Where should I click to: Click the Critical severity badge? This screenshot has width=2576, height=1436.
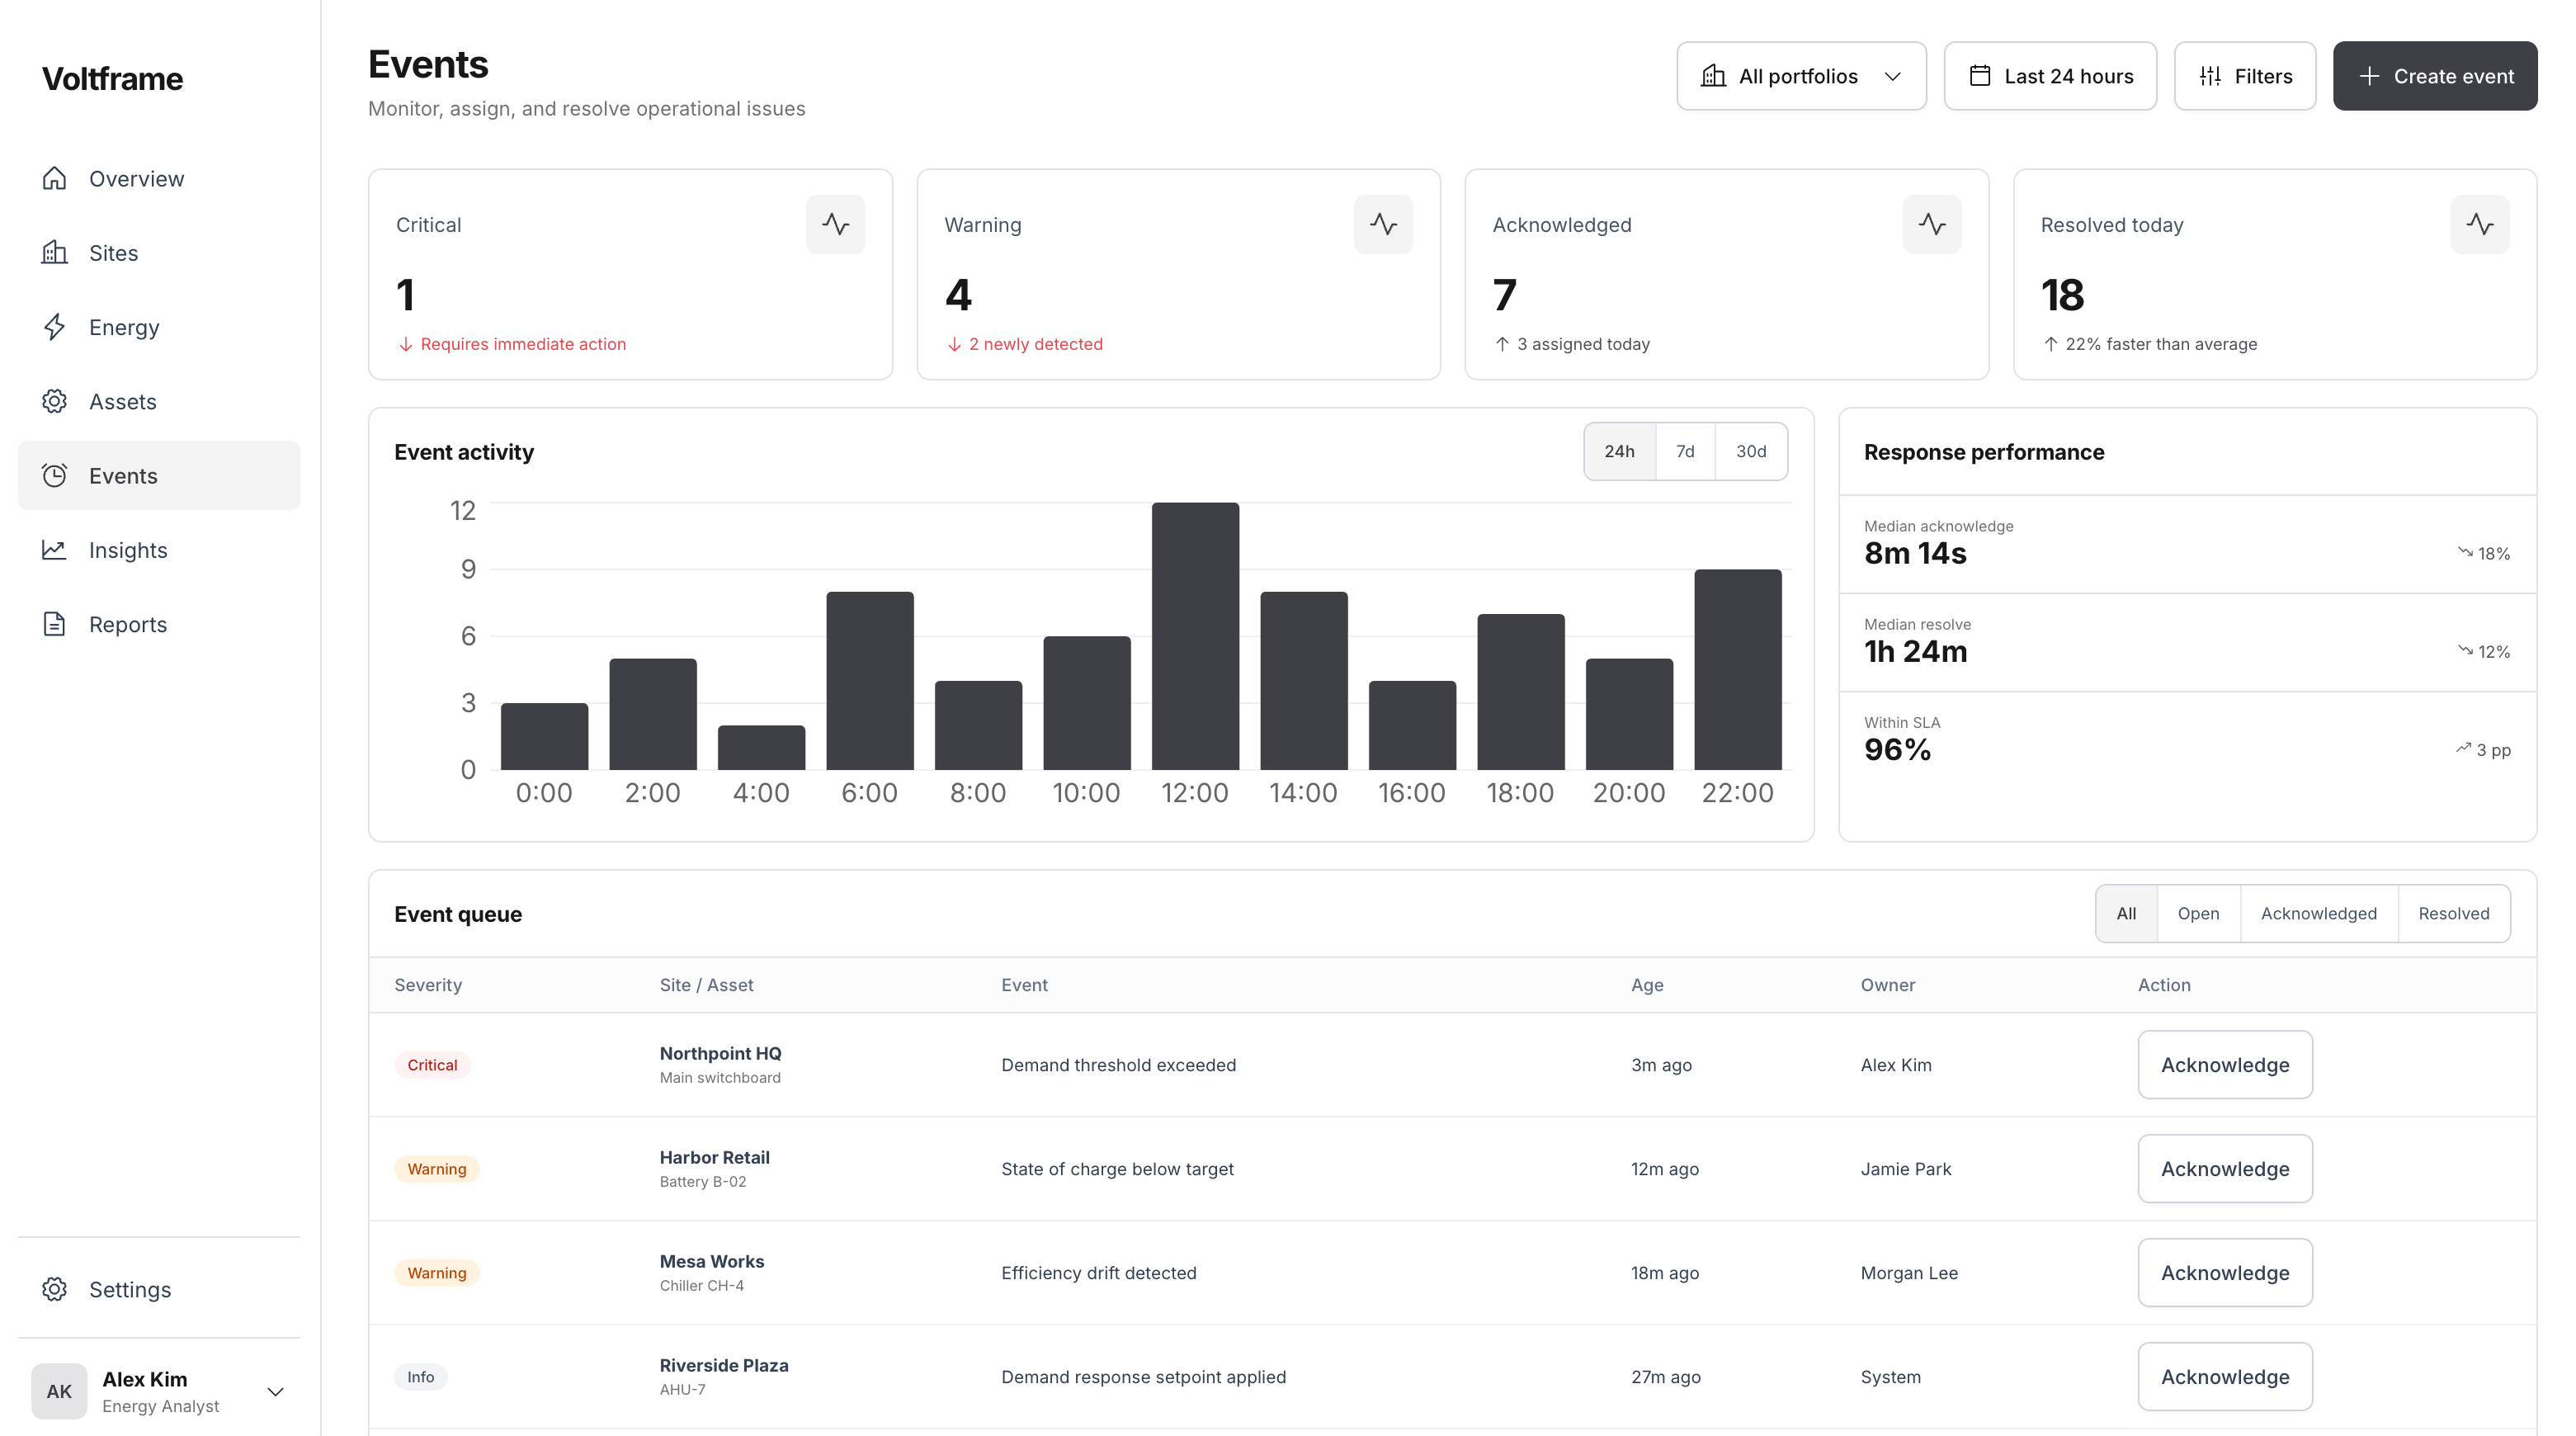[432, 1065]
